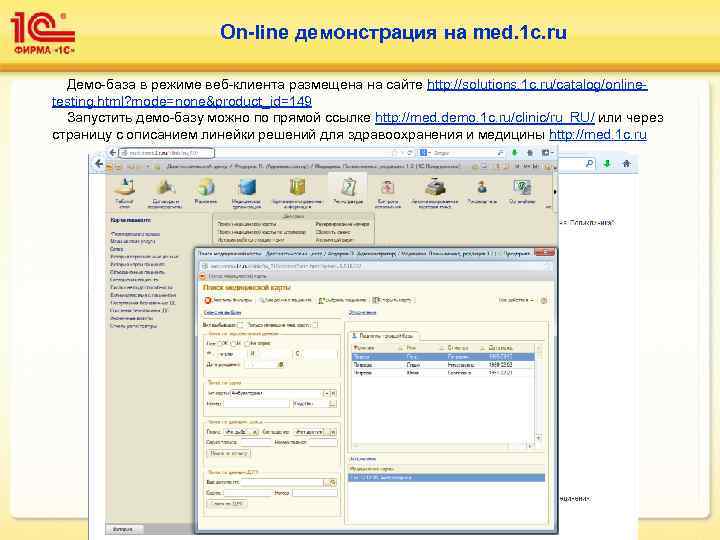Select the highlighted clipboard registry section icon

tap(348, 187)
